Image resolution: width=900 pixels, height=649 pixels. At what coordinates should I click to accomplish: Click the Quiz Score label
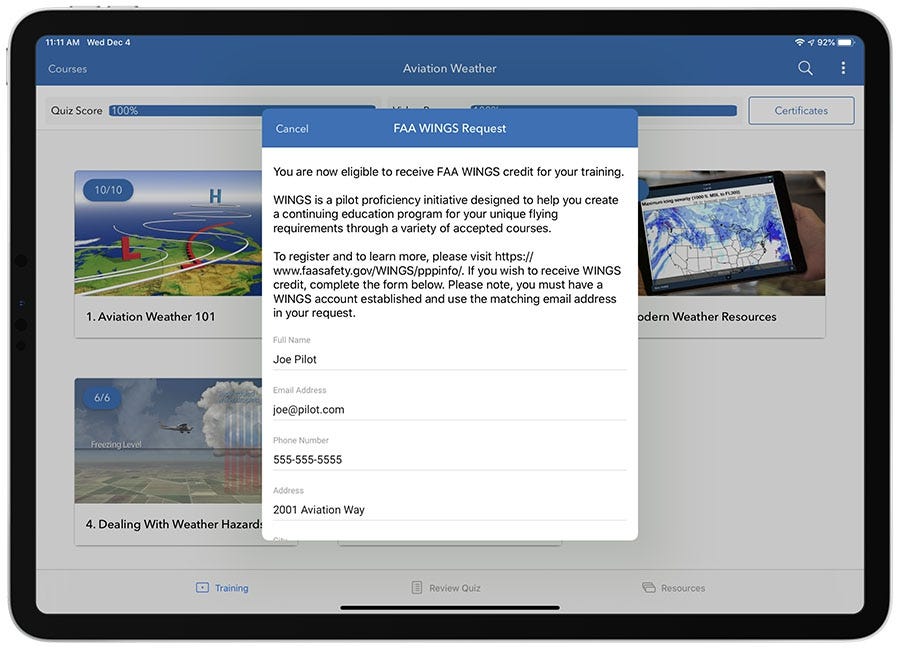click(76, 111)
